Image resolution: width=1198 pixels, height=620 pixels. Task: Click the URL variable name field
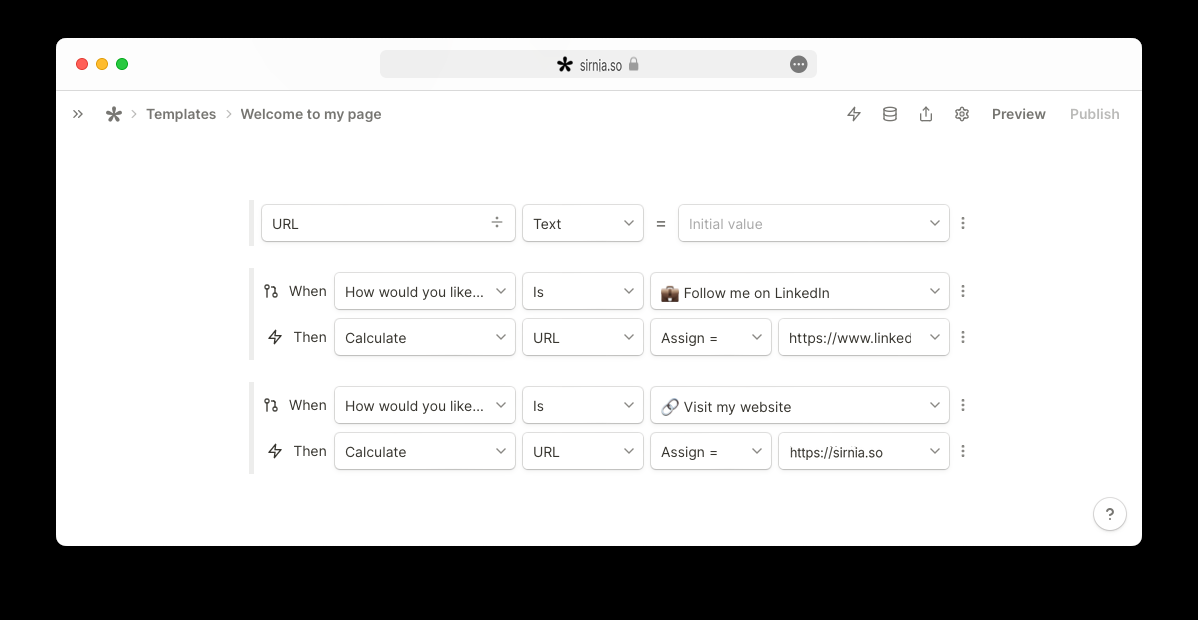point(388,223)
